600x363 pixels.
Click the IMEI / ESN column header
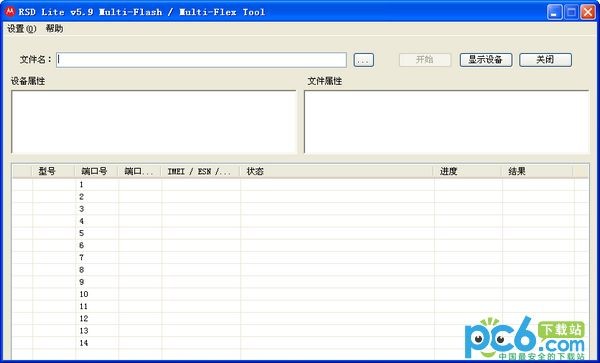coord(201,171)
